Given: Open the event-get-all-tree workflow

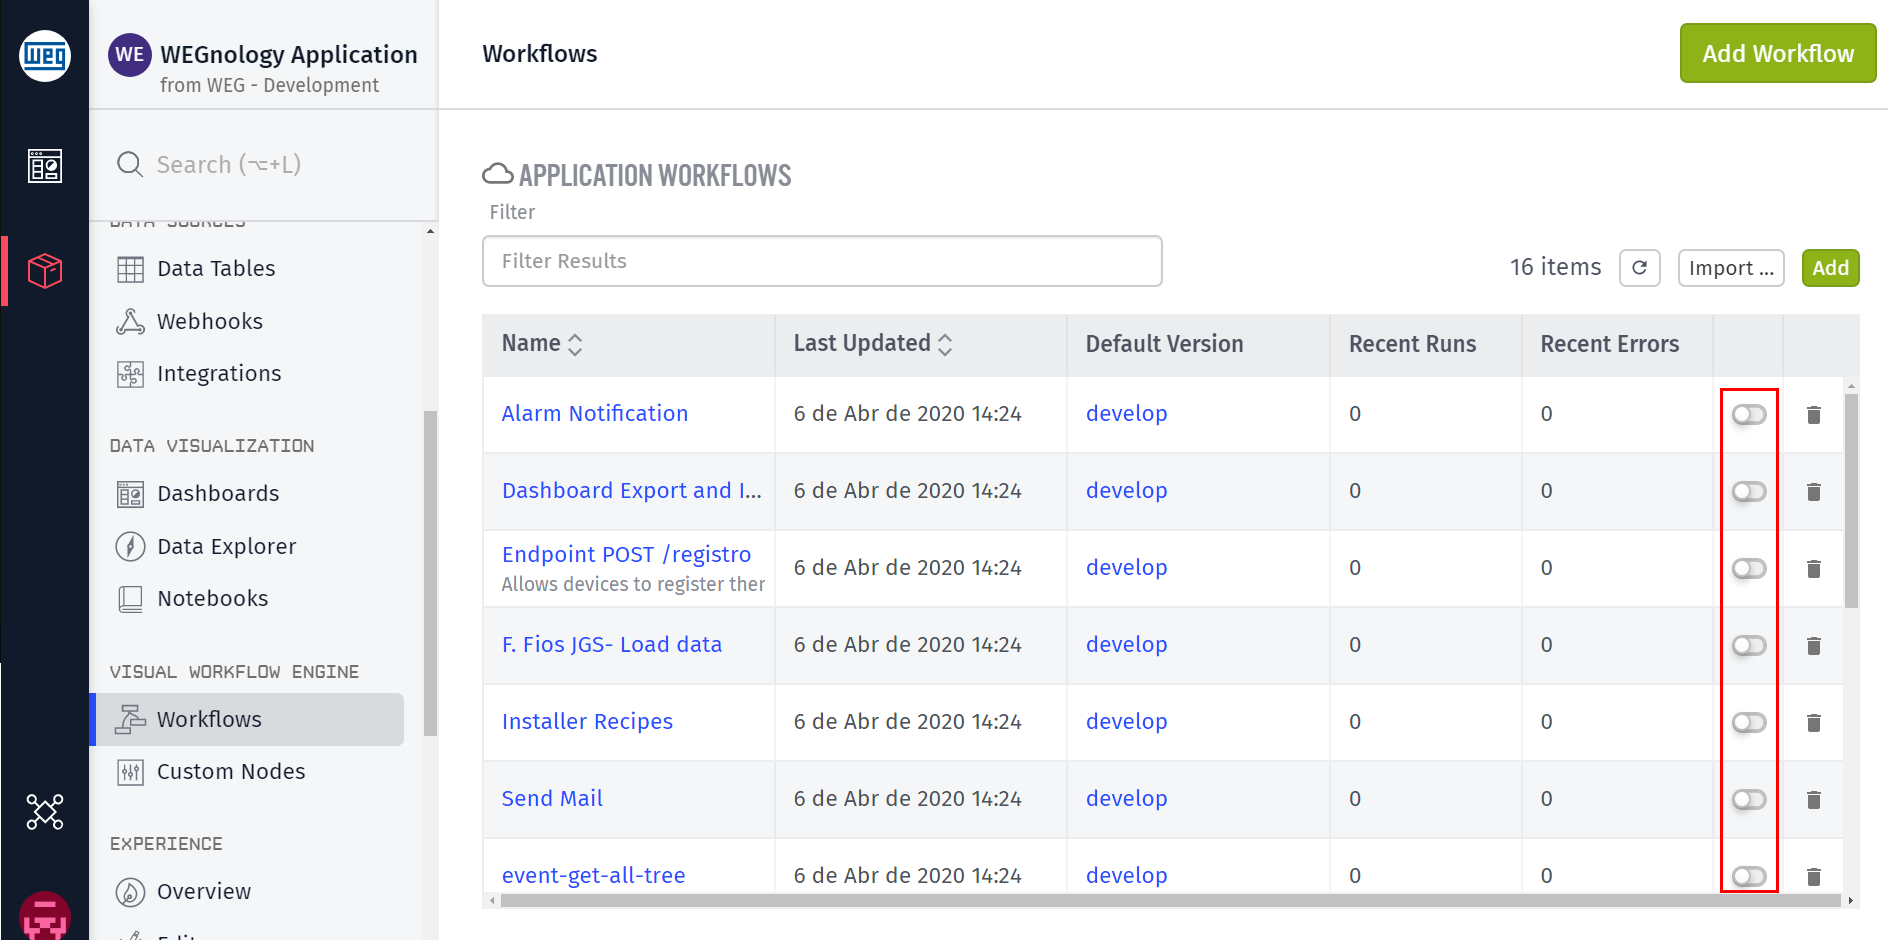Looking at the screenshot, I should [594, 876].
